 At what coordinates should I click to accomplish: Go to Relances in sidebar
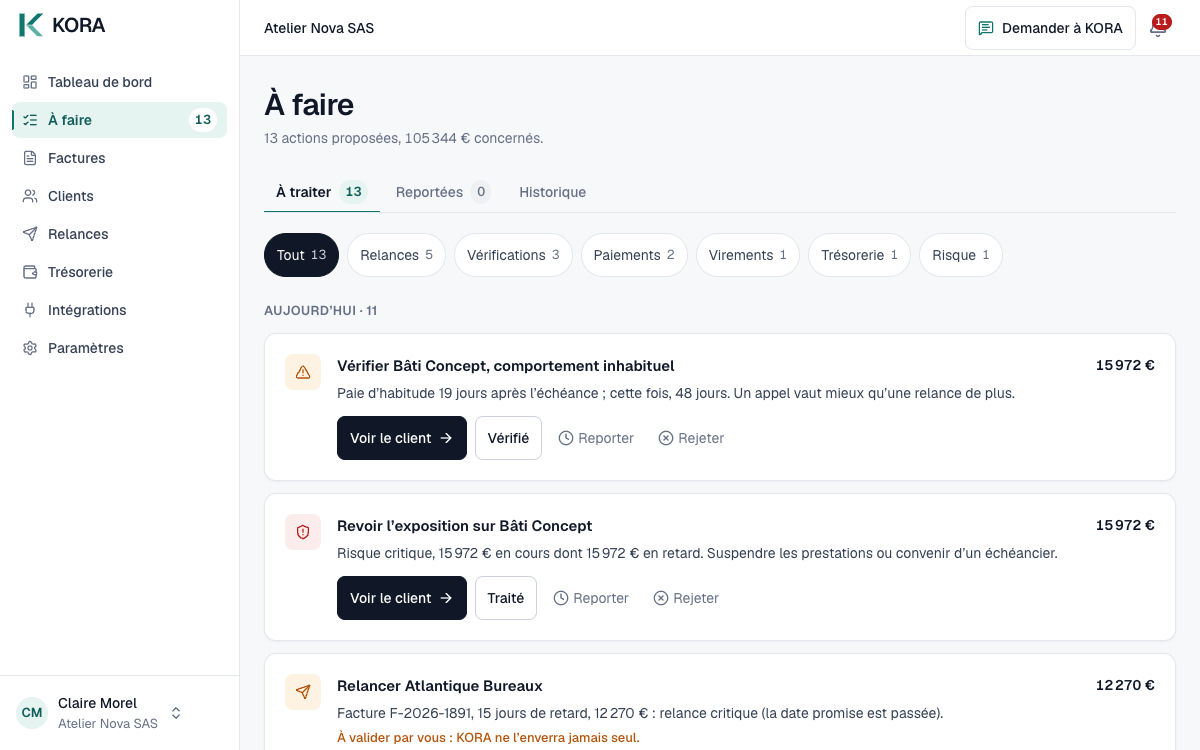pos(120,234)
